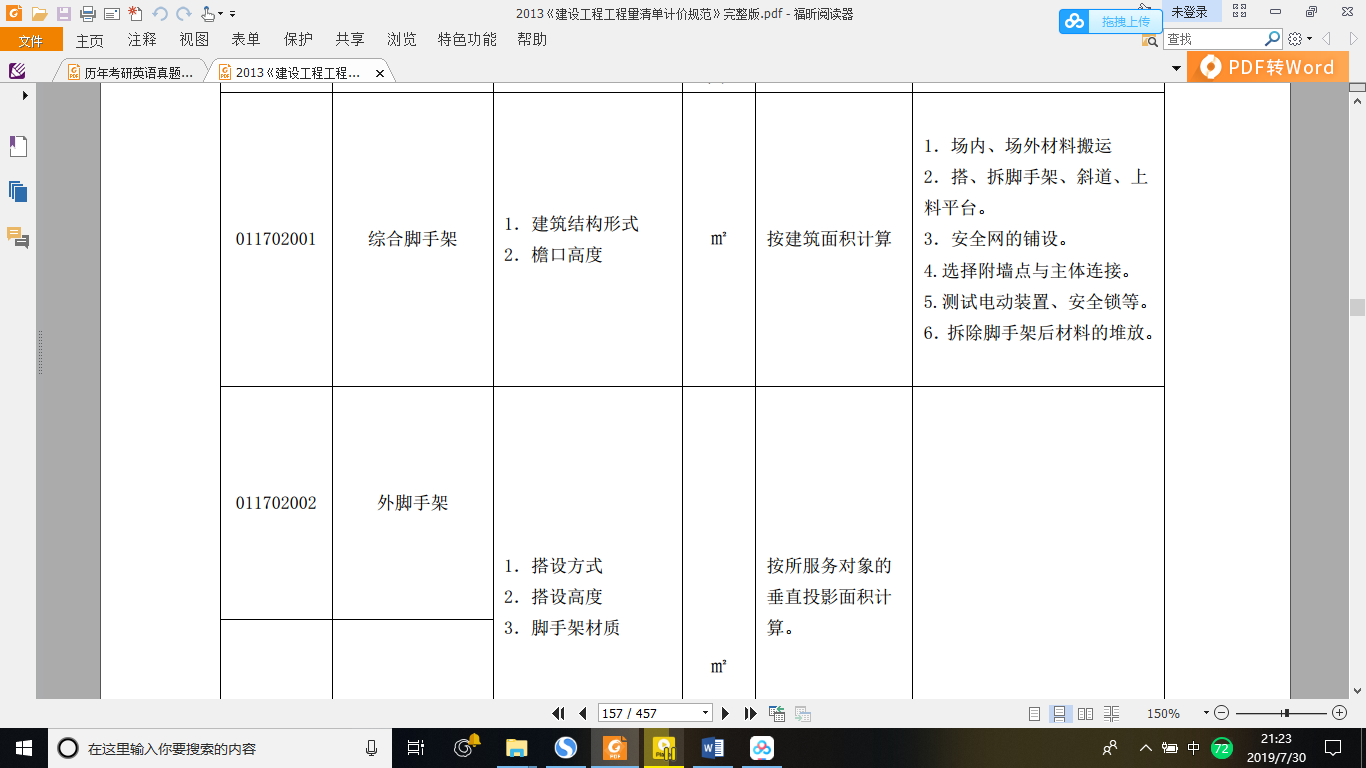The width and height of the screenshot is (1366, 768).
Task: Open Word from the Windows taskbar
Action: pyautogui.click(x=713, y=747)
